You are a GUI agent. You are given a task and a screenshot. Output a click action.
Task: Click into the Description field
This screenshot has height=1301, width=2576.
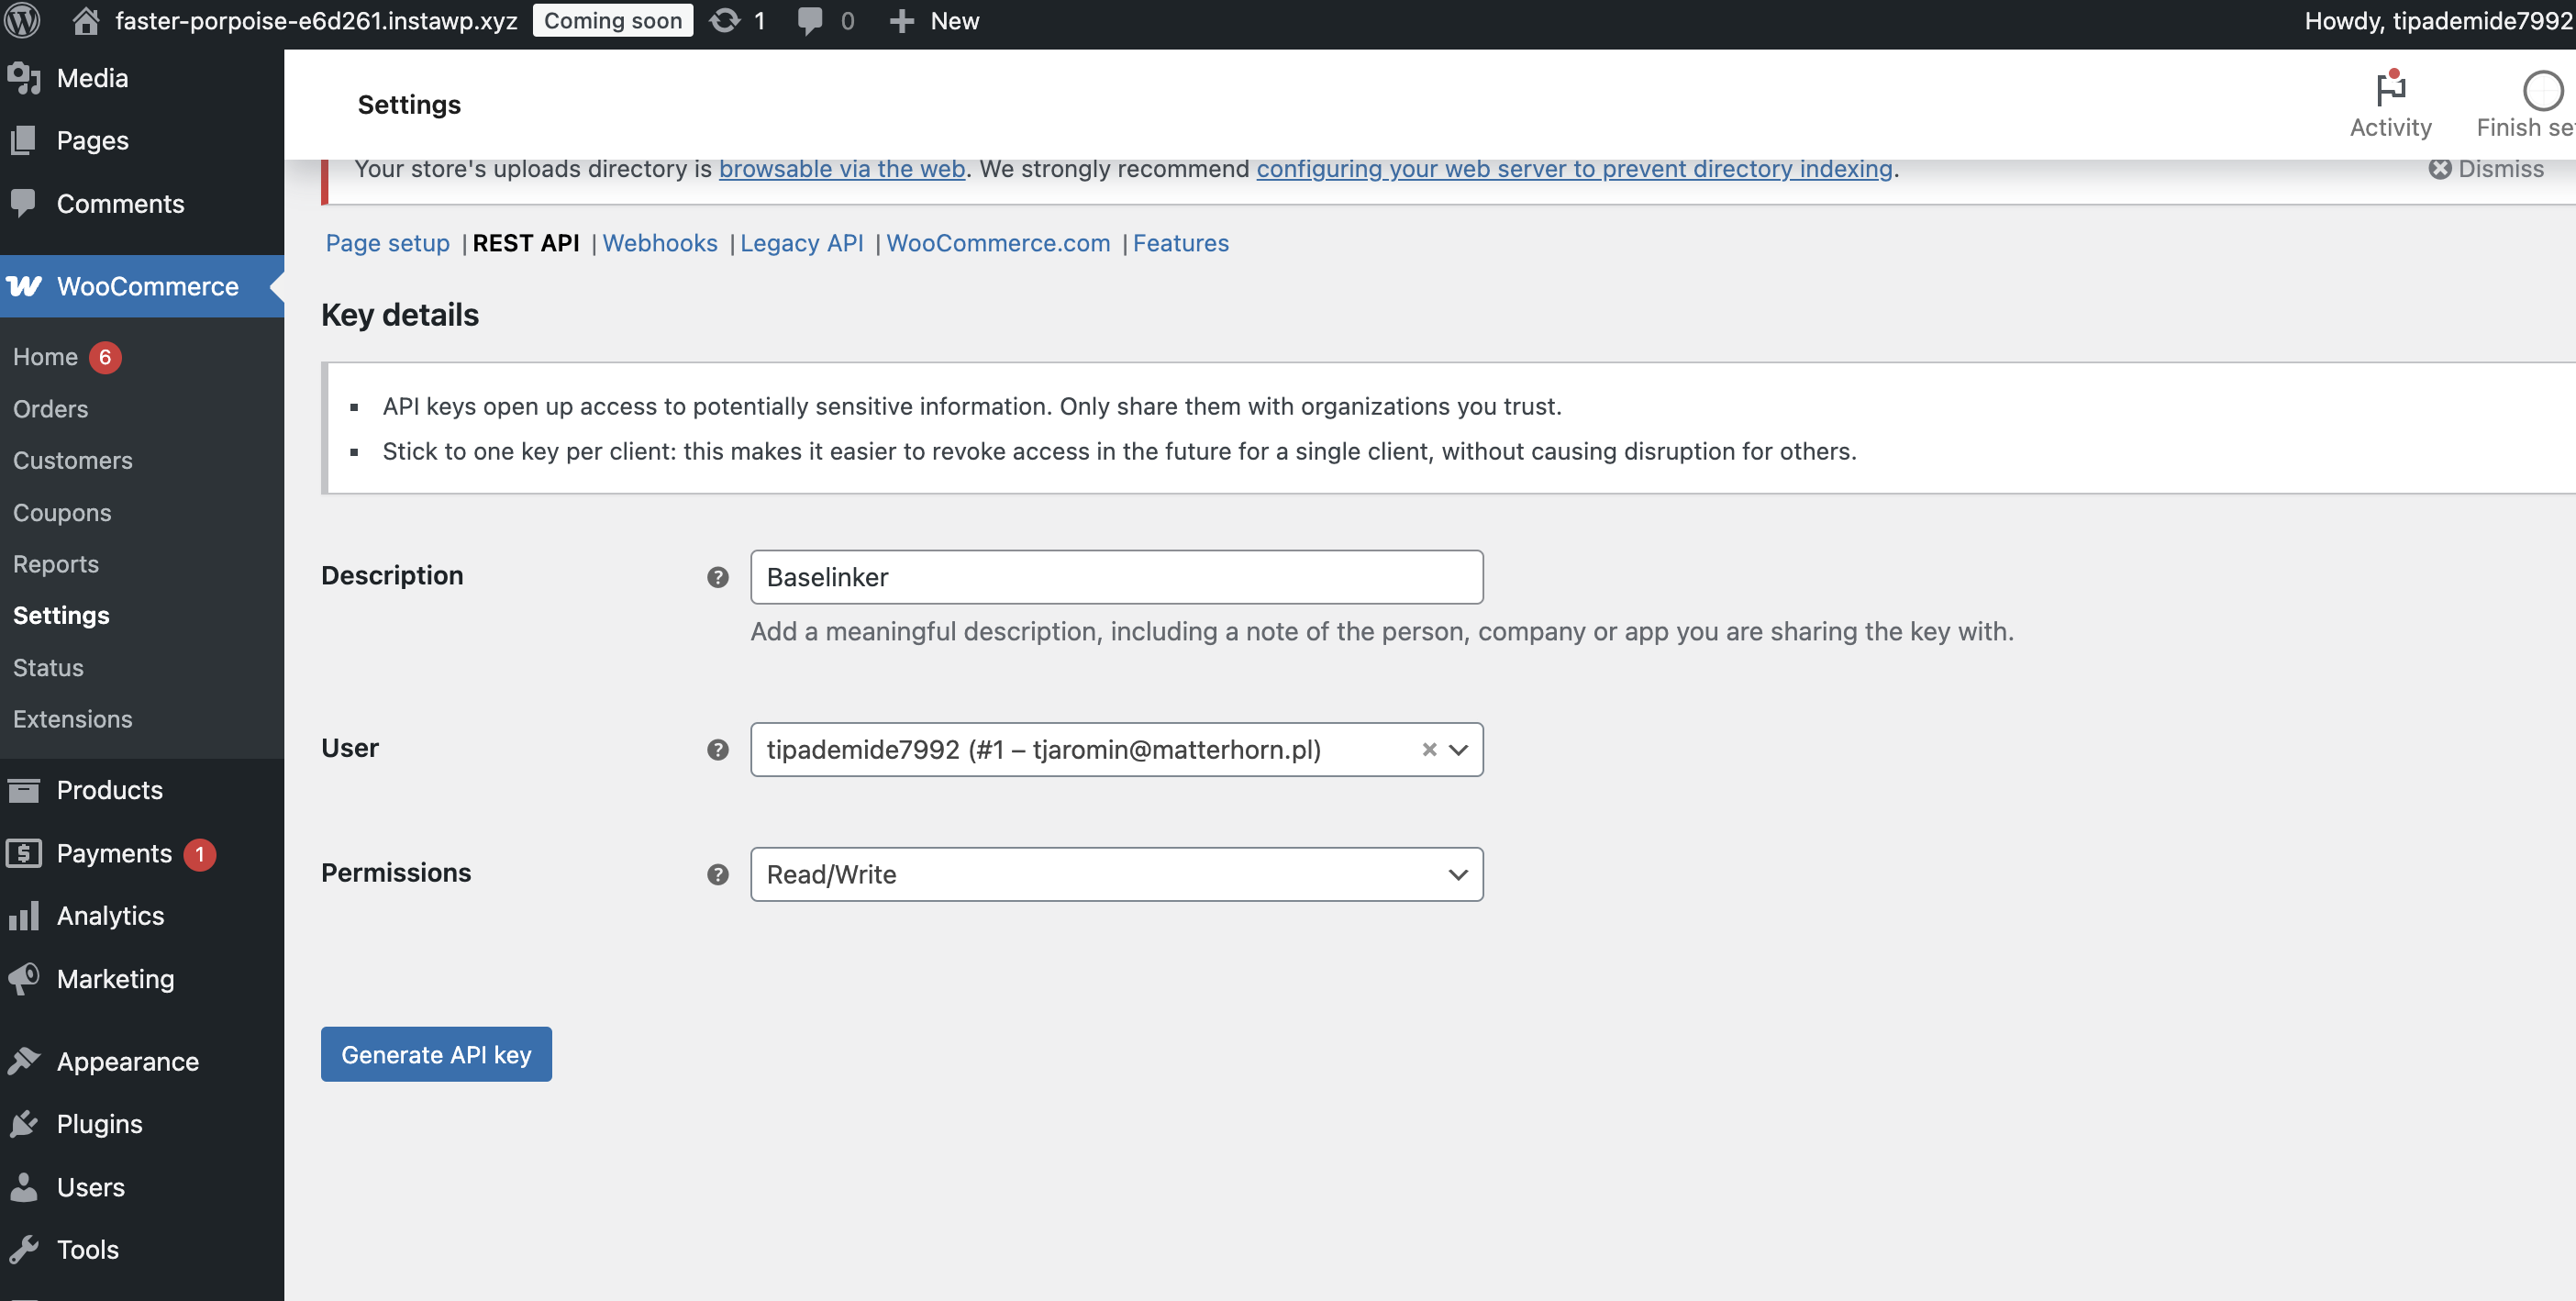point(1117,577)
